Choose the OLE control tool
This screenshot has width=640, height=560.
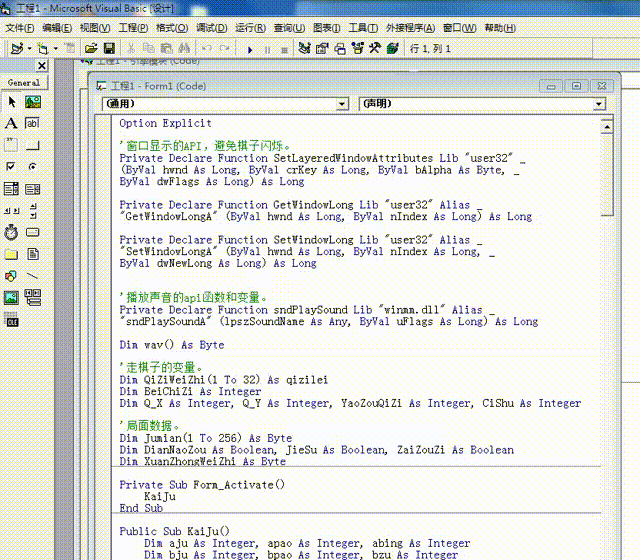pos(11,320)
